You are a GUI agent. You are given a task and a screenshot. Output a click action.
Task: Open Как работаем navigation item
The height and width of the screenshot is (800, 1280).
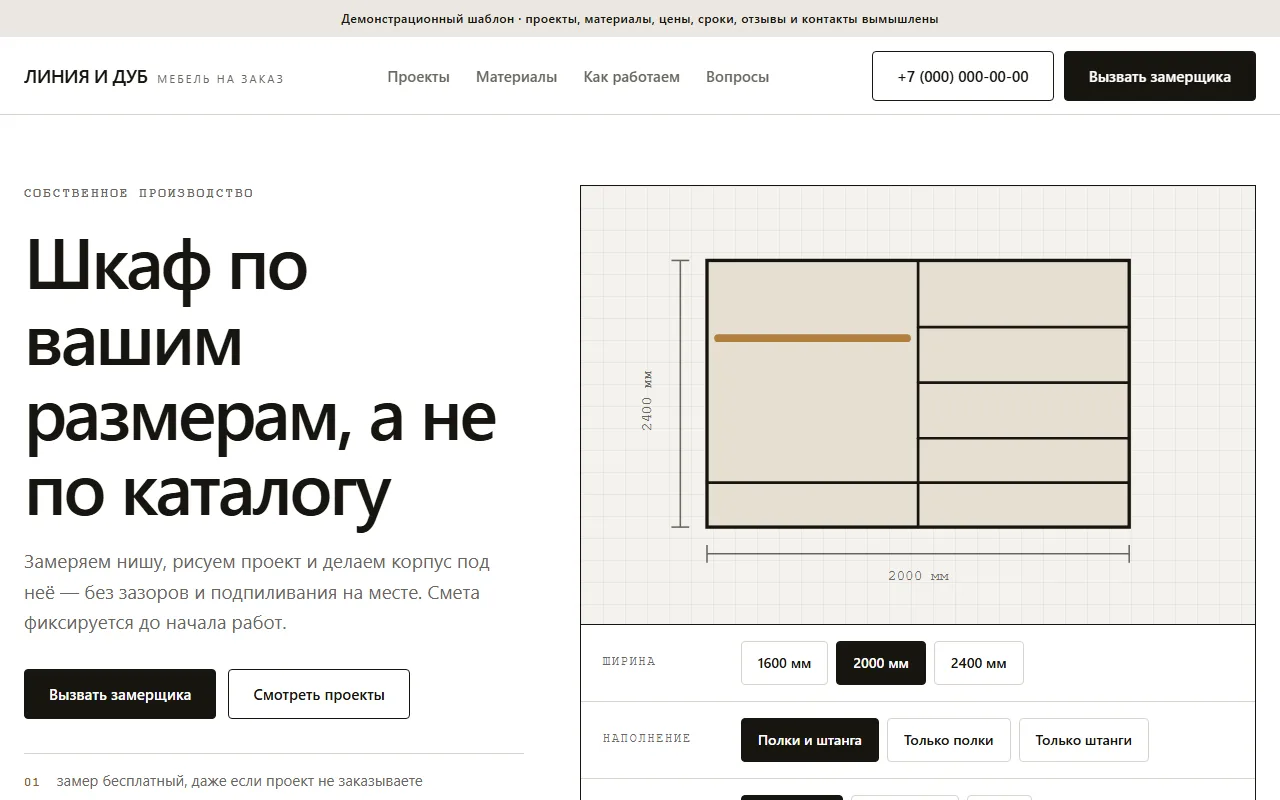coord(631,77)
